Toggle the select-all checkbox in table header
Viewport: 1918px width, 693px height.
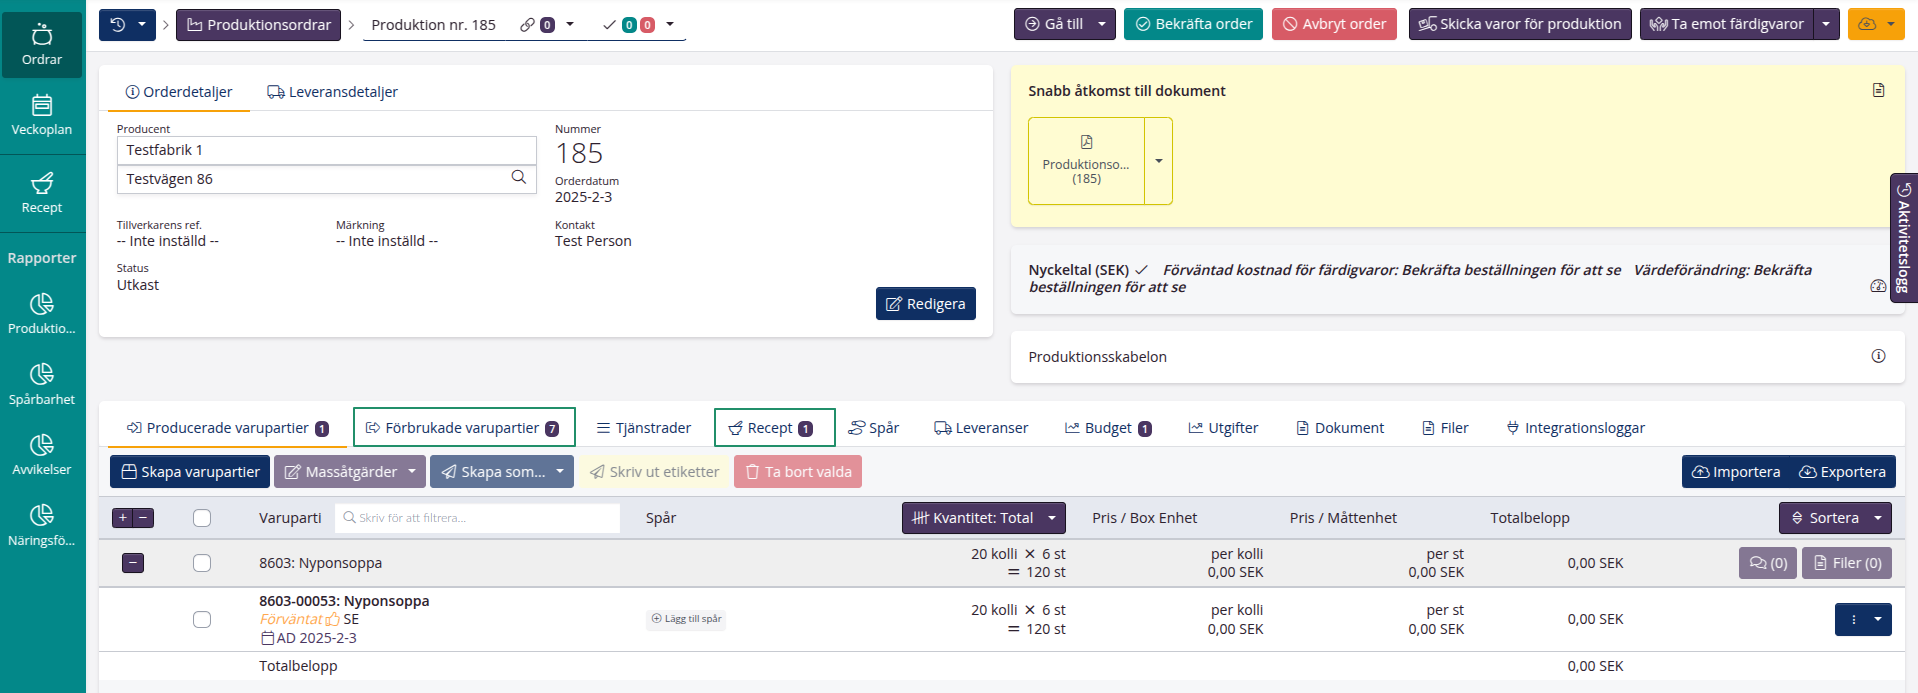(202, 518)
